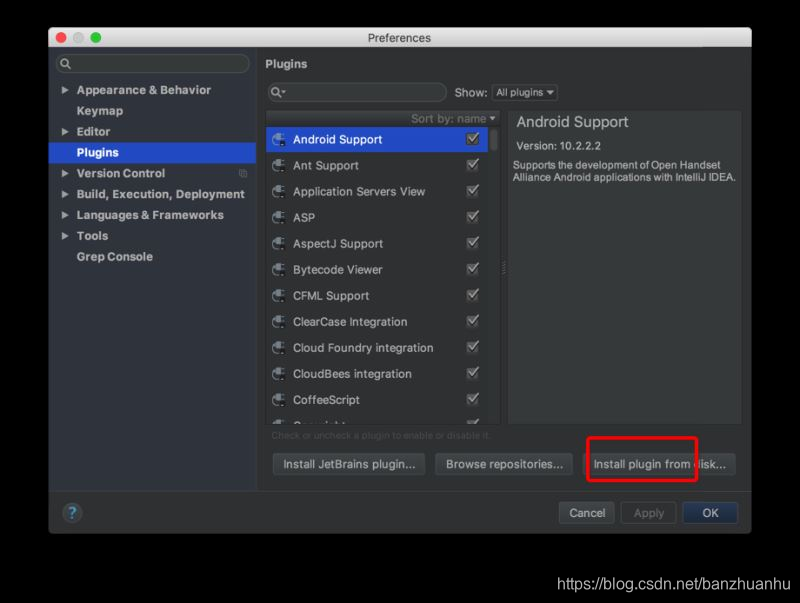Disable the ASP plugin checkbox

pyautogui.click(x=472, y=217)
